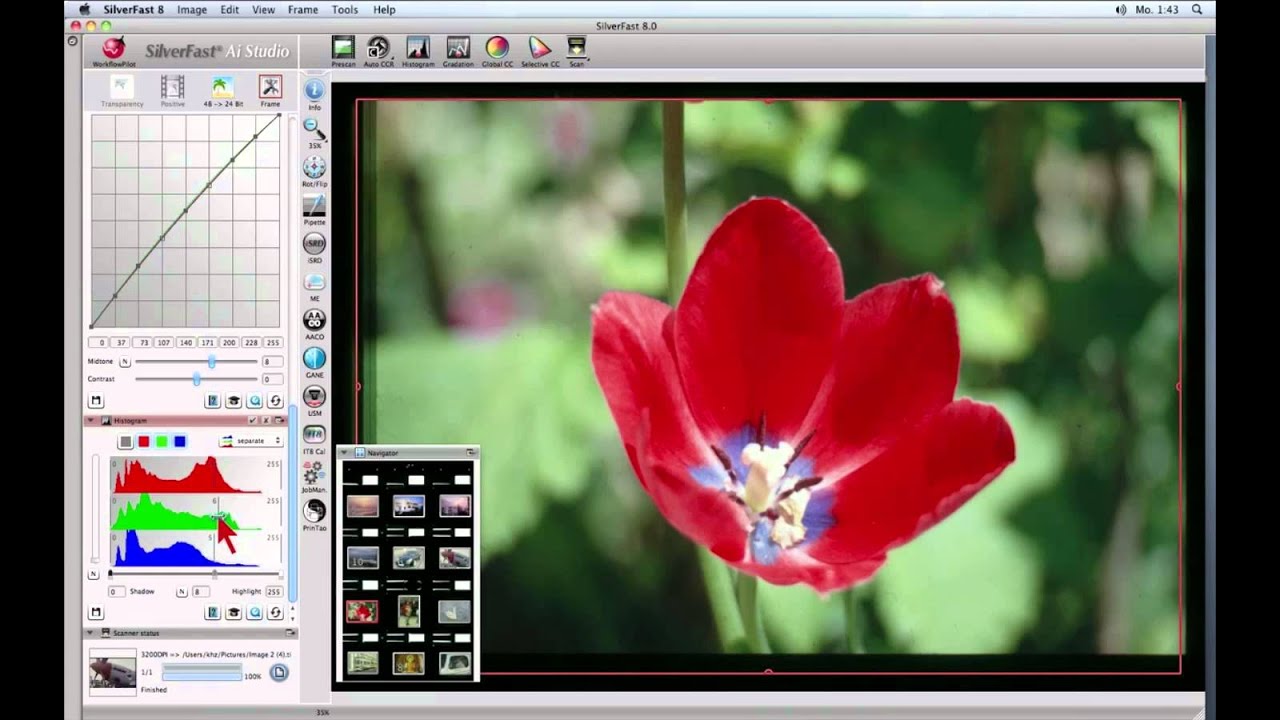
Task: Open the View menu
Action: [x=263, y=9]
